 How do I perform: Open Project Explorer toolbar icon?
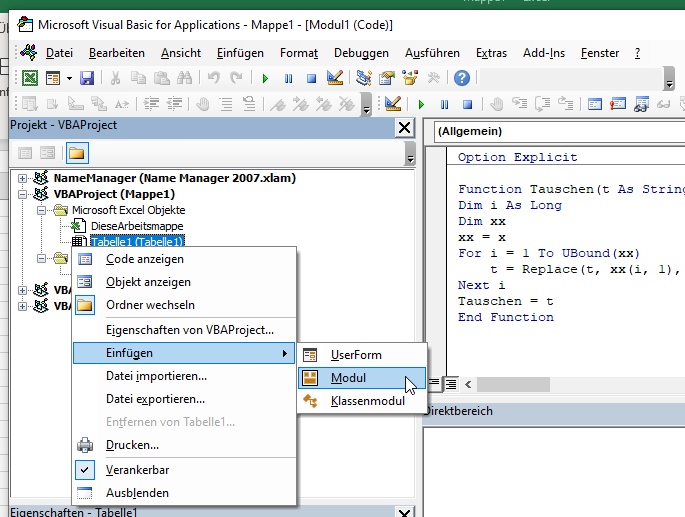(x=363, y=79)
